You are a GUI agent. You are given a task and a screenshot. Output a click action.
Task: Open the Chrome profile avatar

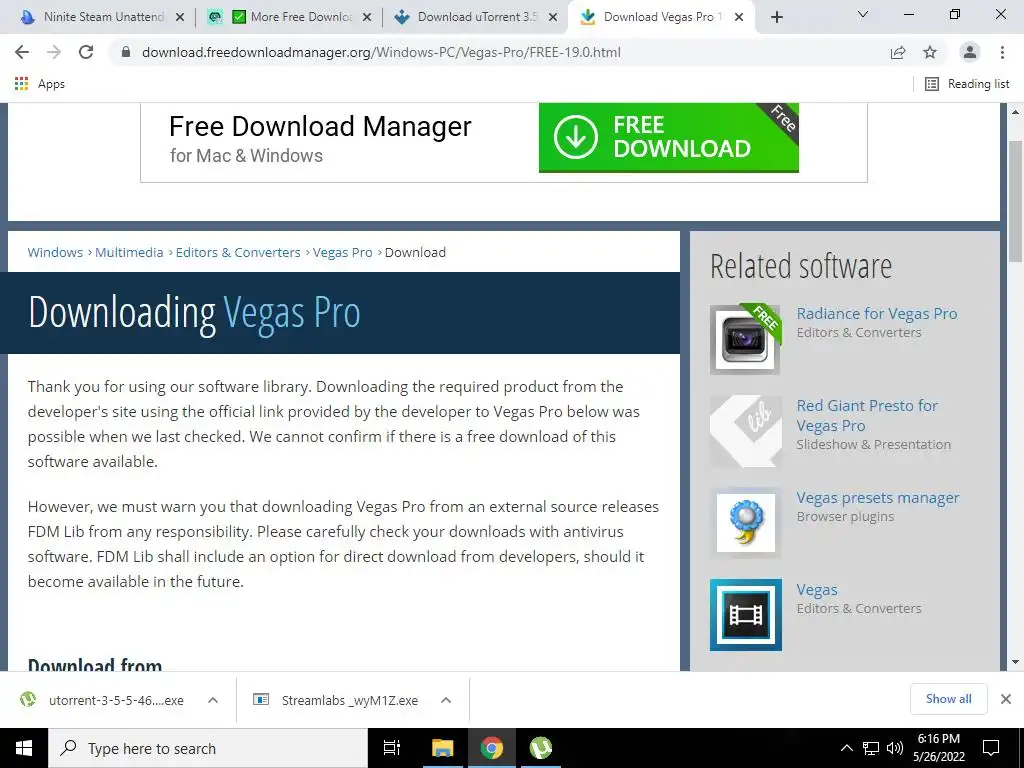pos(970,52)
